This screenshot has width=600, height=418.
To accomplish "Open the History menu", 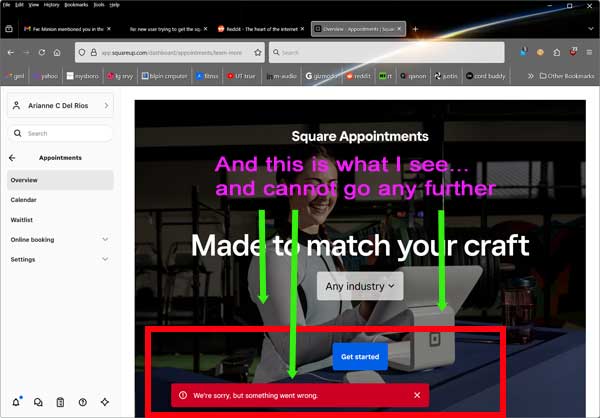I will pos(51,5).
